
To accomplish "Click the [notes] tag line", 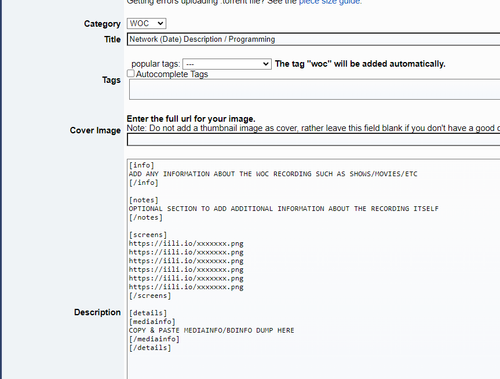I will tap(144, 200).
